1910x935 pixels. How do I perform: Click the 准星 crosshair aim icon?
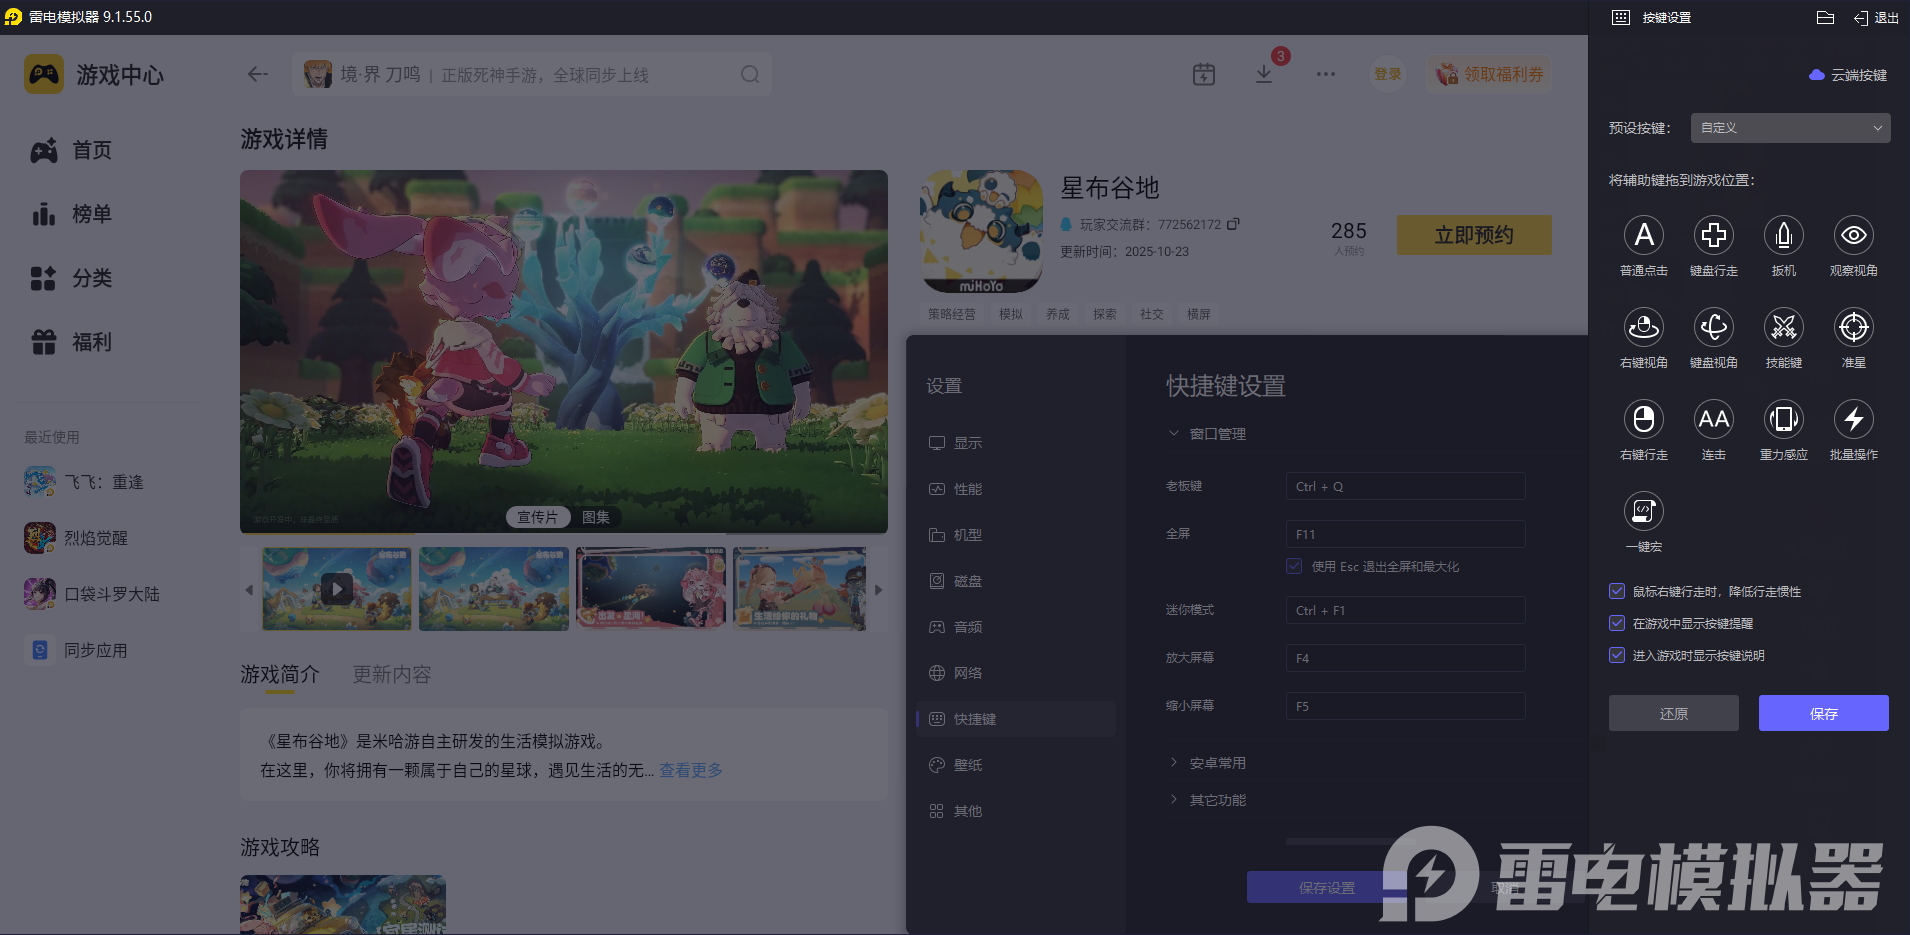point(1853,328)
